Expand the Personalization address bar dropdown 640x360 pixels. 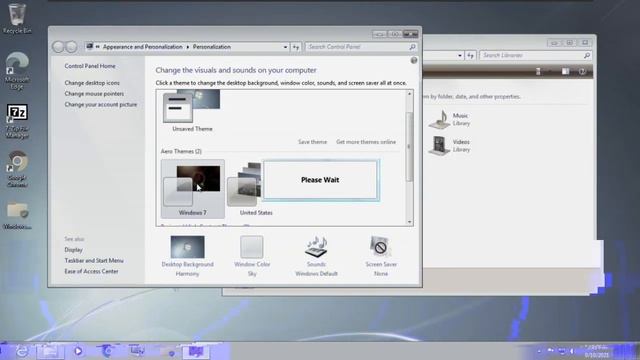pos(285,47)
